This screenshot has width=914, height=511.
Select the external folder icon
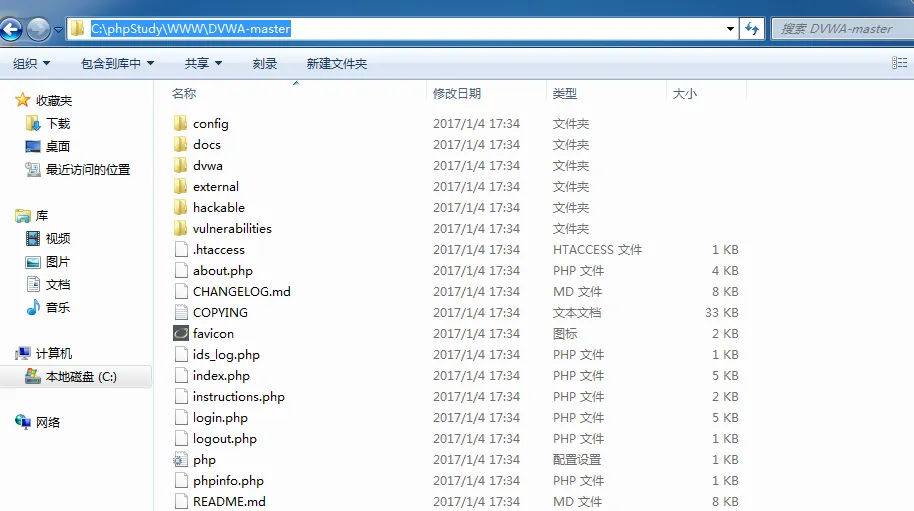click(181, 186)
